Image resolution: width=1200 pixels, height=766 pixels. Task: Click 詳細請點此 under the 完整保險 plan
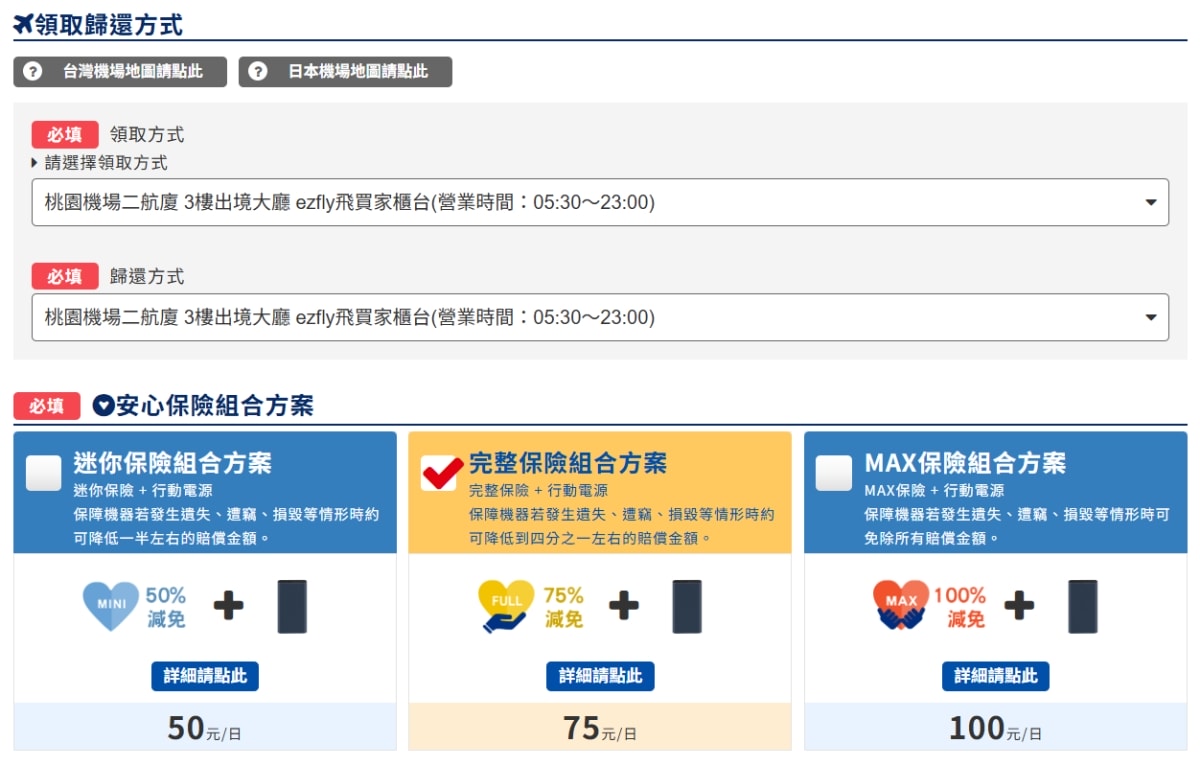(x=600, y=676)
